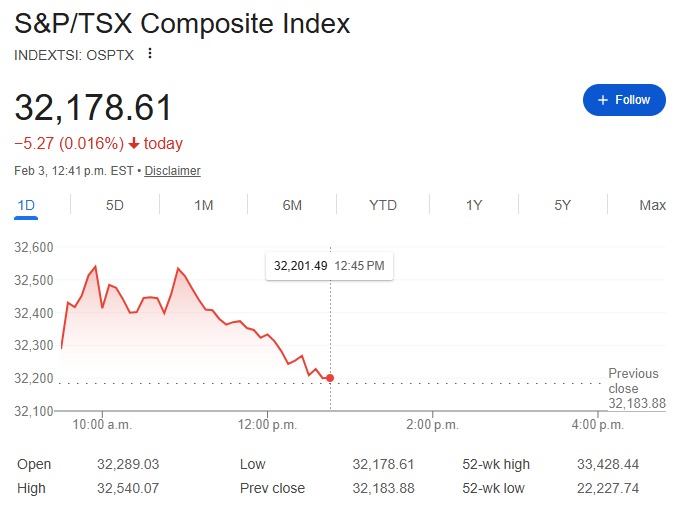The height and width of the screenshot is (505, 677).
Task: Click the S&P/TSX Composite Index title
Action: point(183,23)
